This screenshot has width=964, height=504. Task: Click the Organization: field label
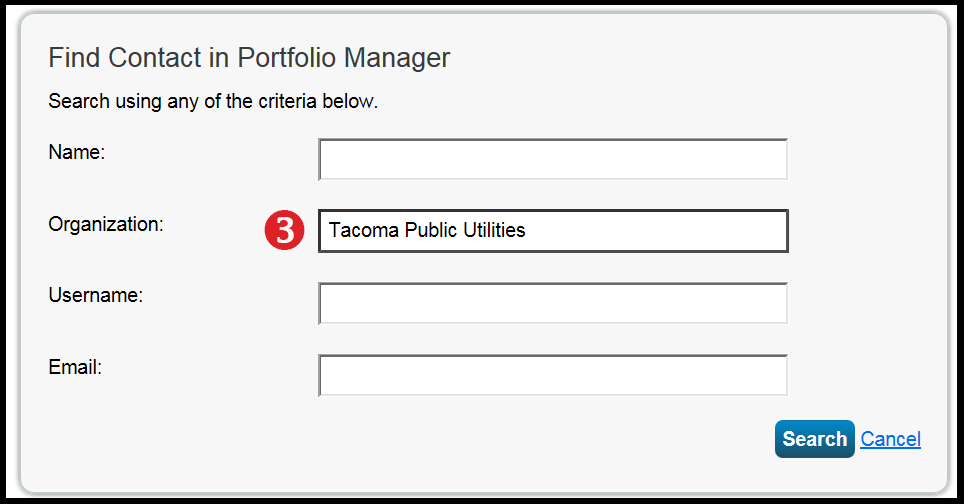click(x=106, y=224)
